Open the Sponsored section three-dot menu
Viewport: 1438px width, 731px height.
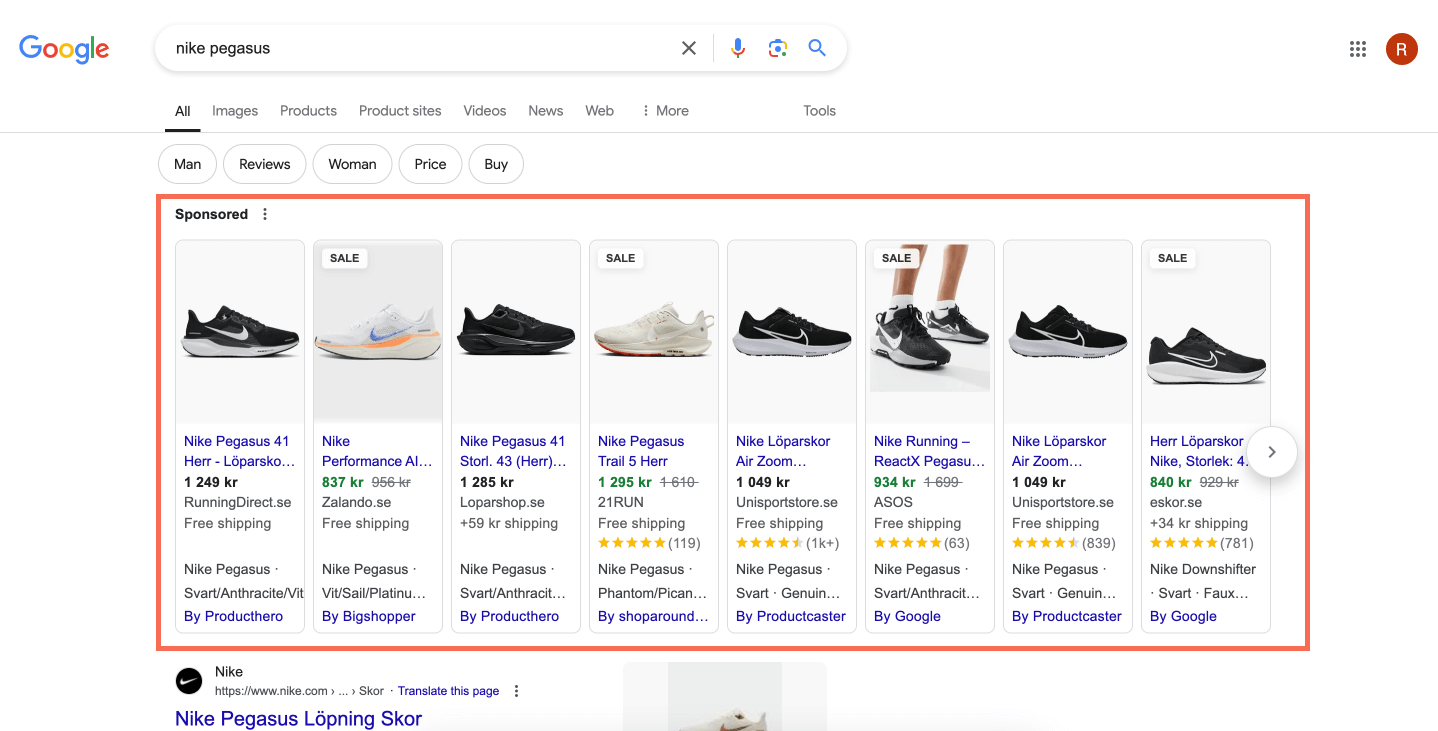coord(264,213)
